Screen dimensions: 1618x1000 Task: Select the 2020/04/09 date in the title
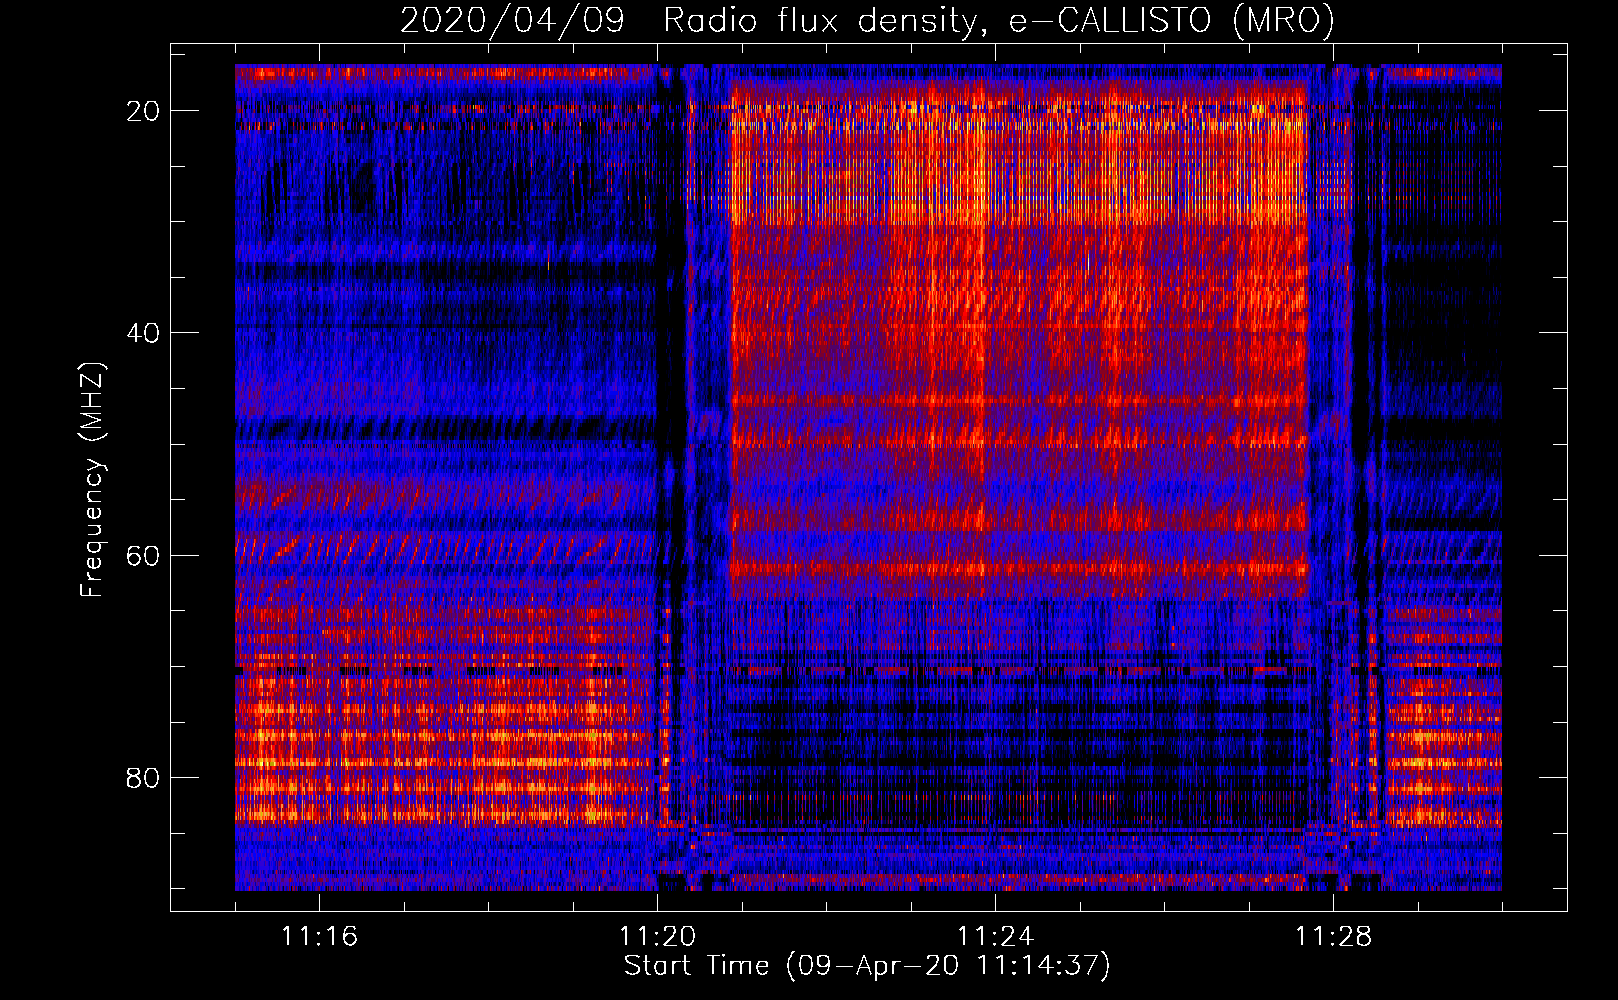click(x=512, y=21)
